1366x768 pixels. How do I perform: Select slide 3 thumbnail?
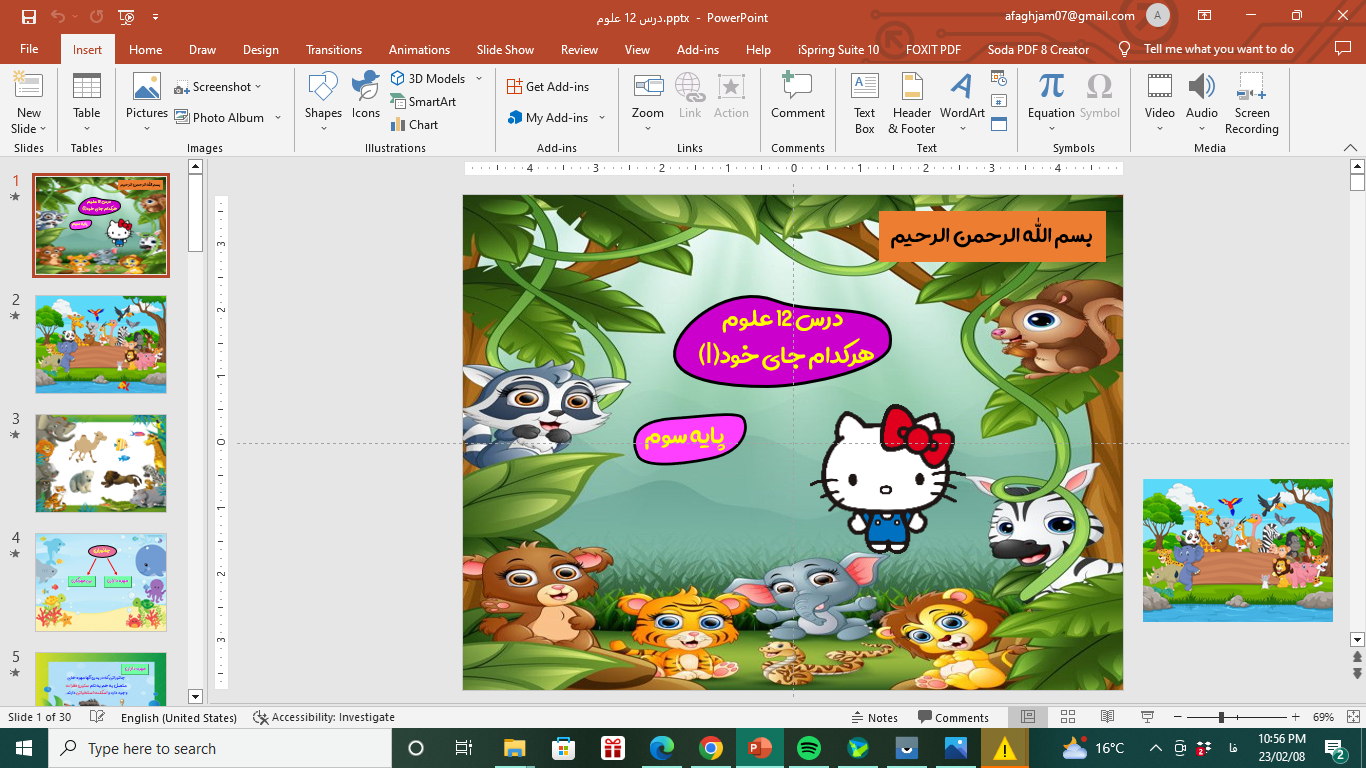[x=101, y=463]
